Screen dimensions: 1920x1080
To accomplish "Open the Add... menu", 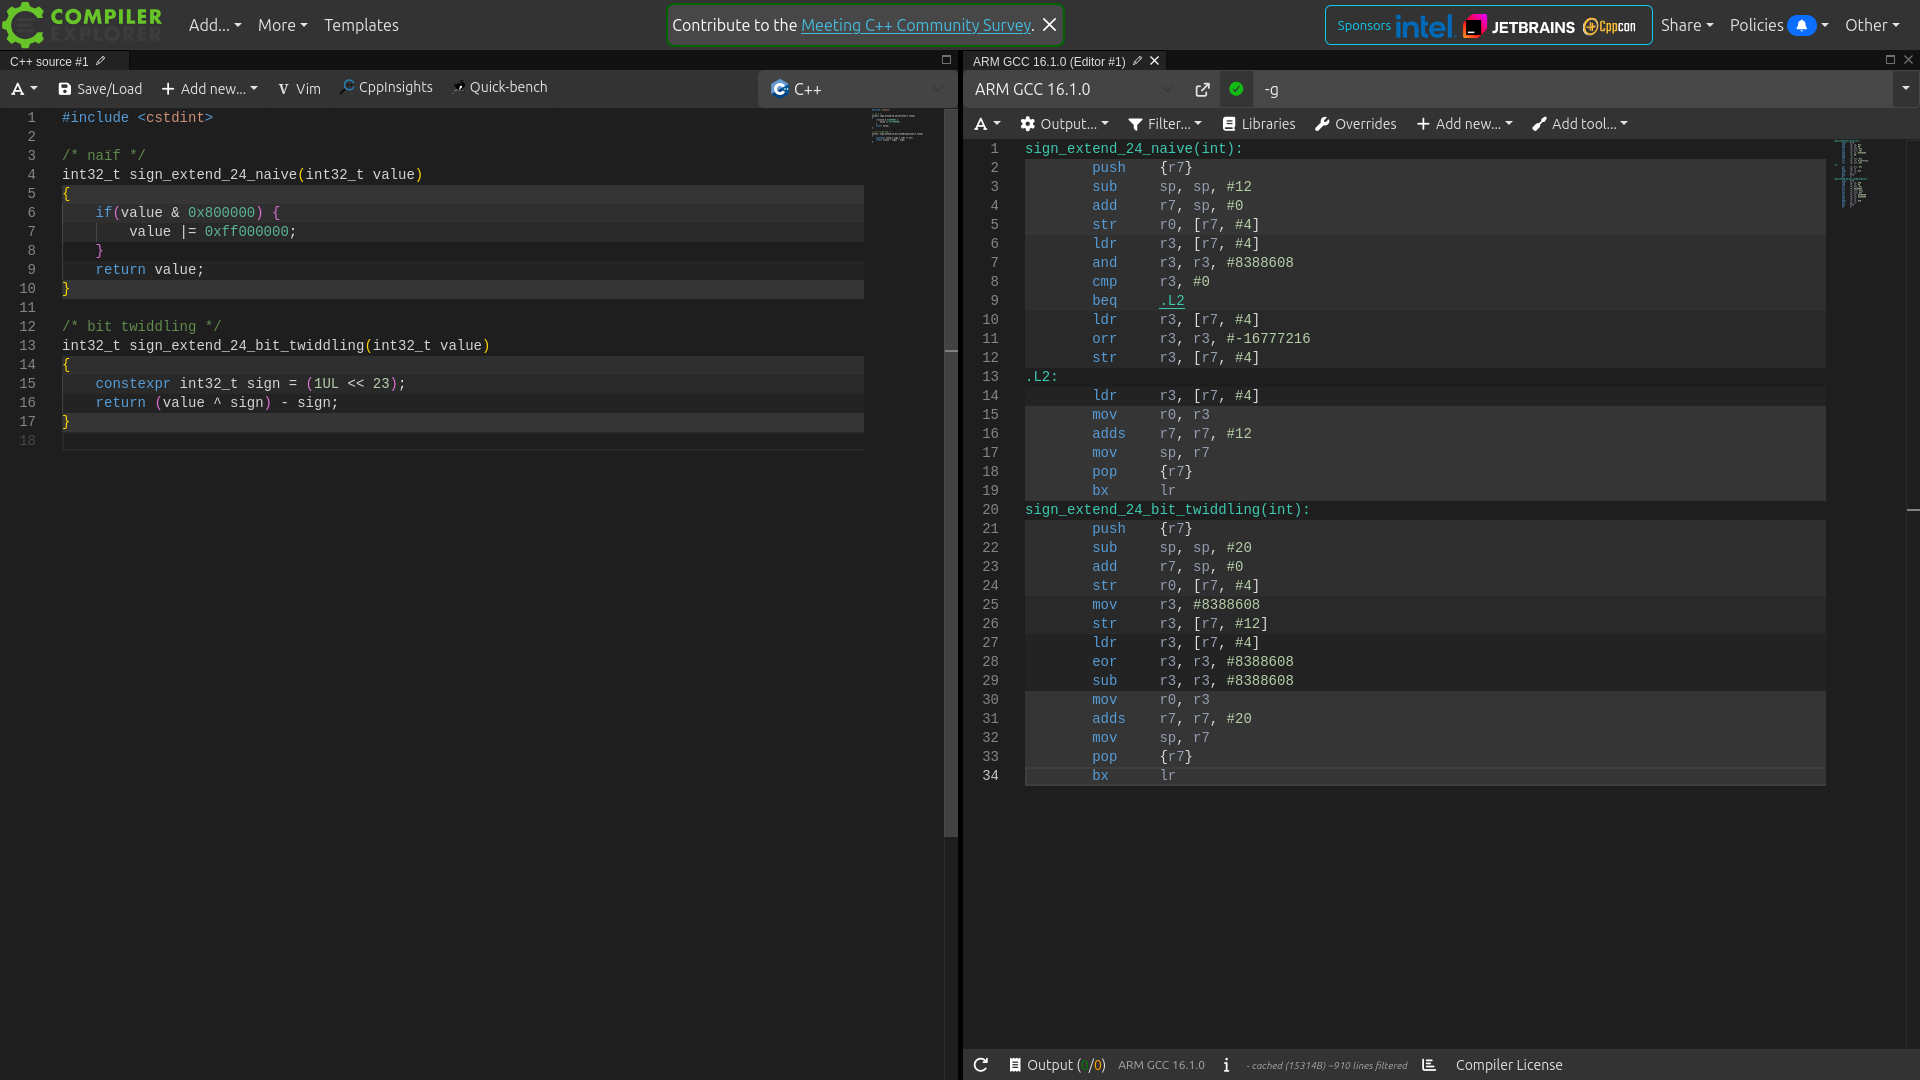I will 215,25.
